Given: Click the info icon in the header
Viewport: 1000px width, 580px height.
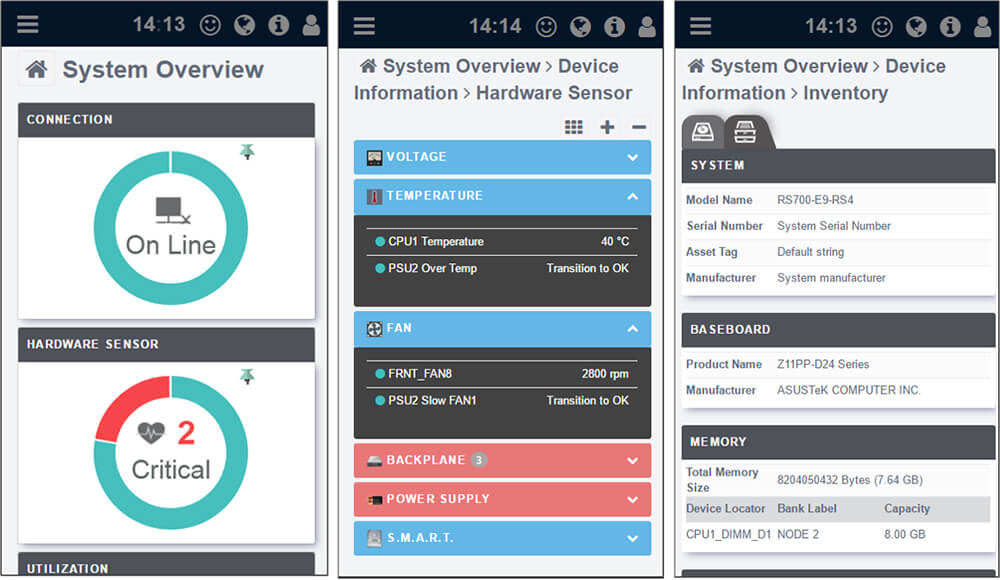Looking at the screenshot, I should pyautogui.click(x=278, y=24).
